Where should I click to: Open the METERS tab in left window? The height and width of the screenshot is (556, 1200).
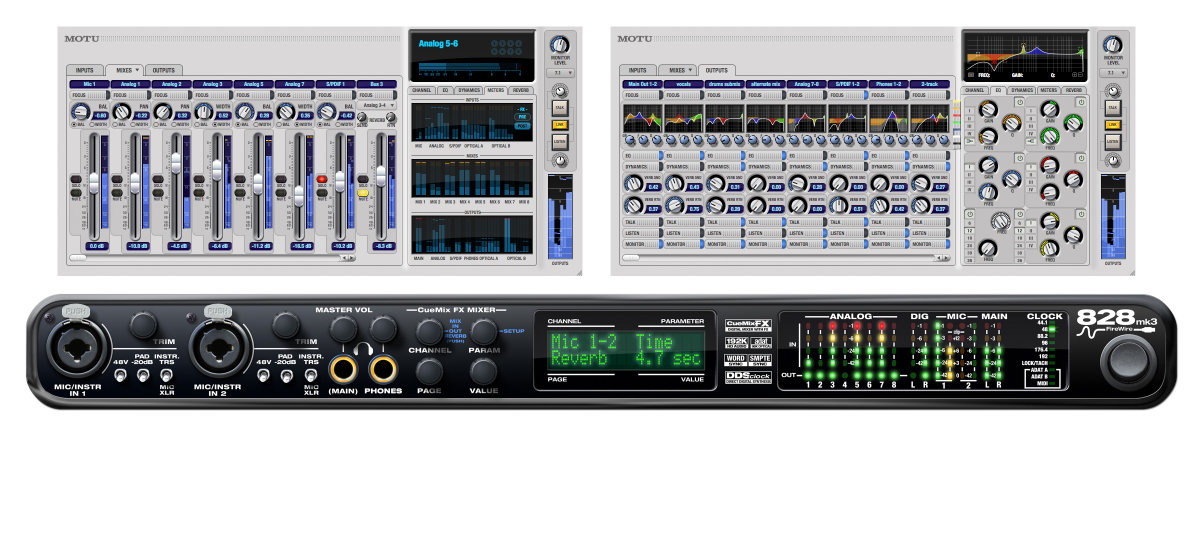pyautogui.click(x=495, y=90)
